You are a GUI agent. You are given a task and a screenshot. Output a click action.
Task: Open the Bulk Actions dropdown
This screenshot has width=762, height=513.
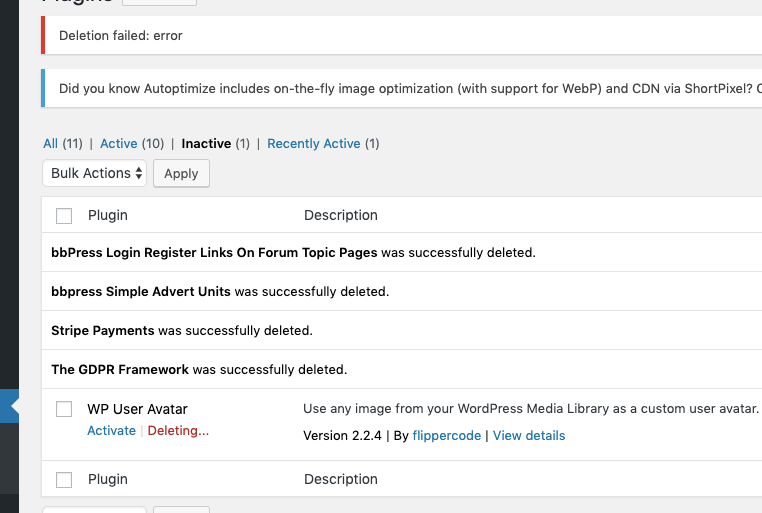tap(95, 173)
